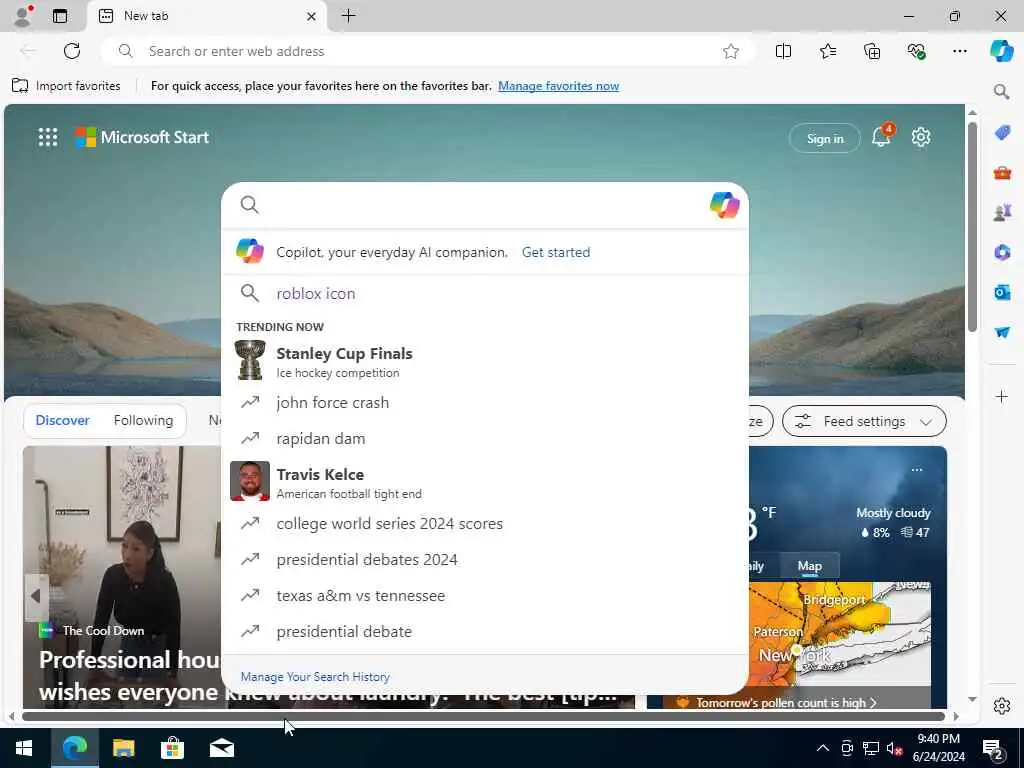Choose Stanley Cup Finals suggestion

tap(485, 361)
